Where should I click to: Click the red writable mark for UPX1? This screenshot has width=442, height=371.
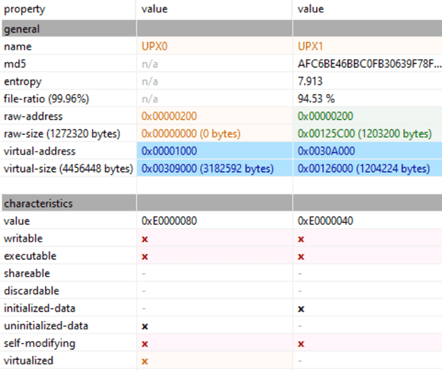[x=301, y=239]
